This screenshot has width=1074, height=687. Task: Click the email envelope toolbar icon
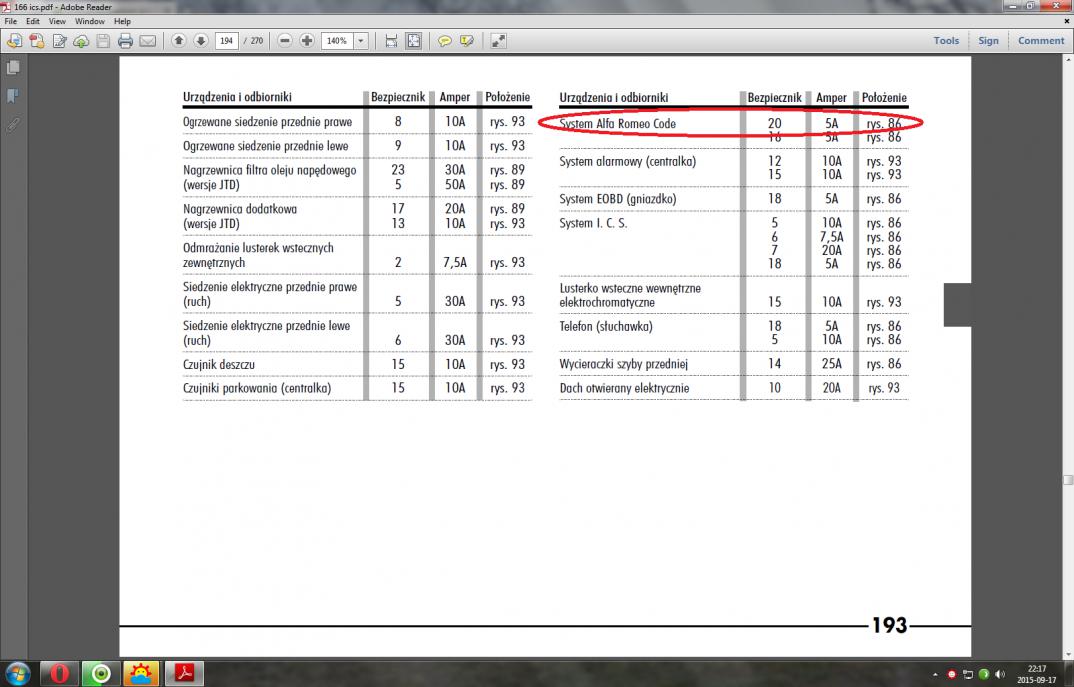click(147, 41)
